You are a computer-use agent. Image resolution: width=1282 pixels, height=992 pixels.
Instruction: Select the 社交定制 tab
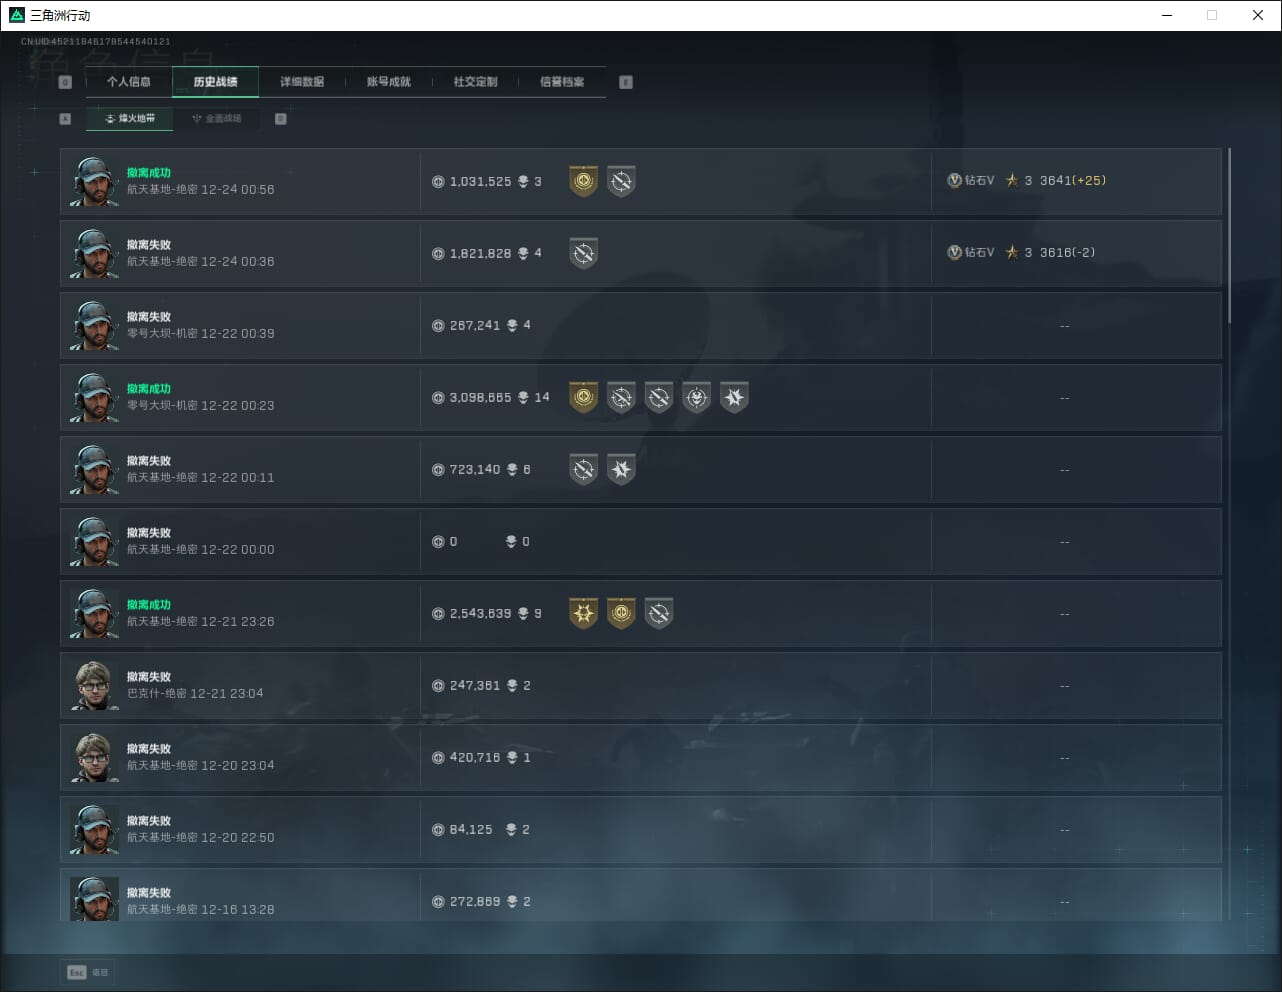click(x=475, y=82)
